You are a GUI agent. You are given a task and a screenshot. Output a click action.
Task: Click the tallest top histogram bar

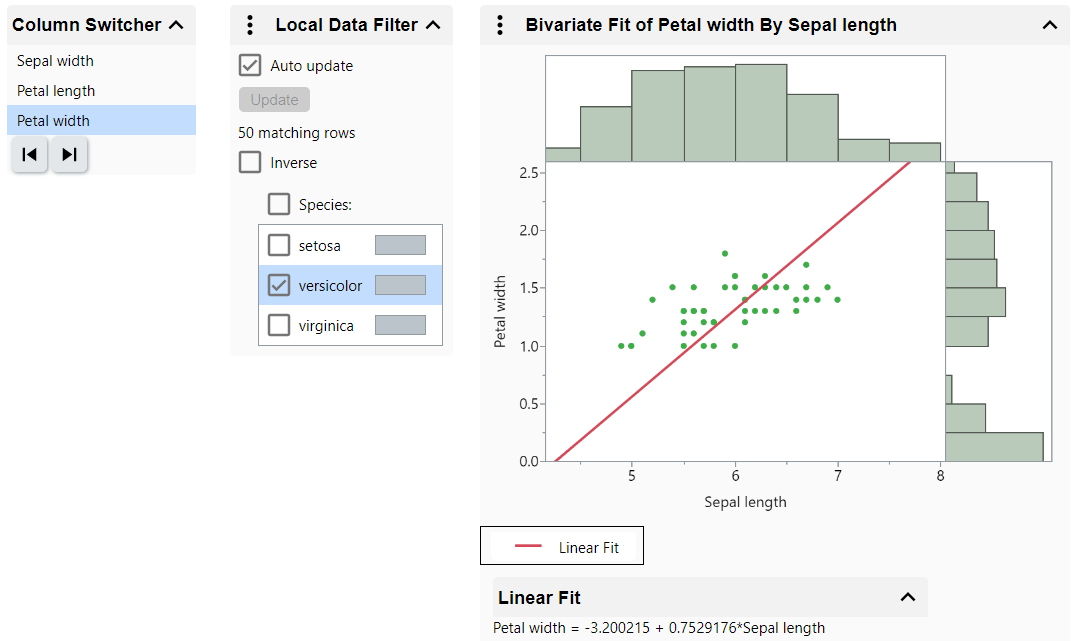tap(761, 112)
